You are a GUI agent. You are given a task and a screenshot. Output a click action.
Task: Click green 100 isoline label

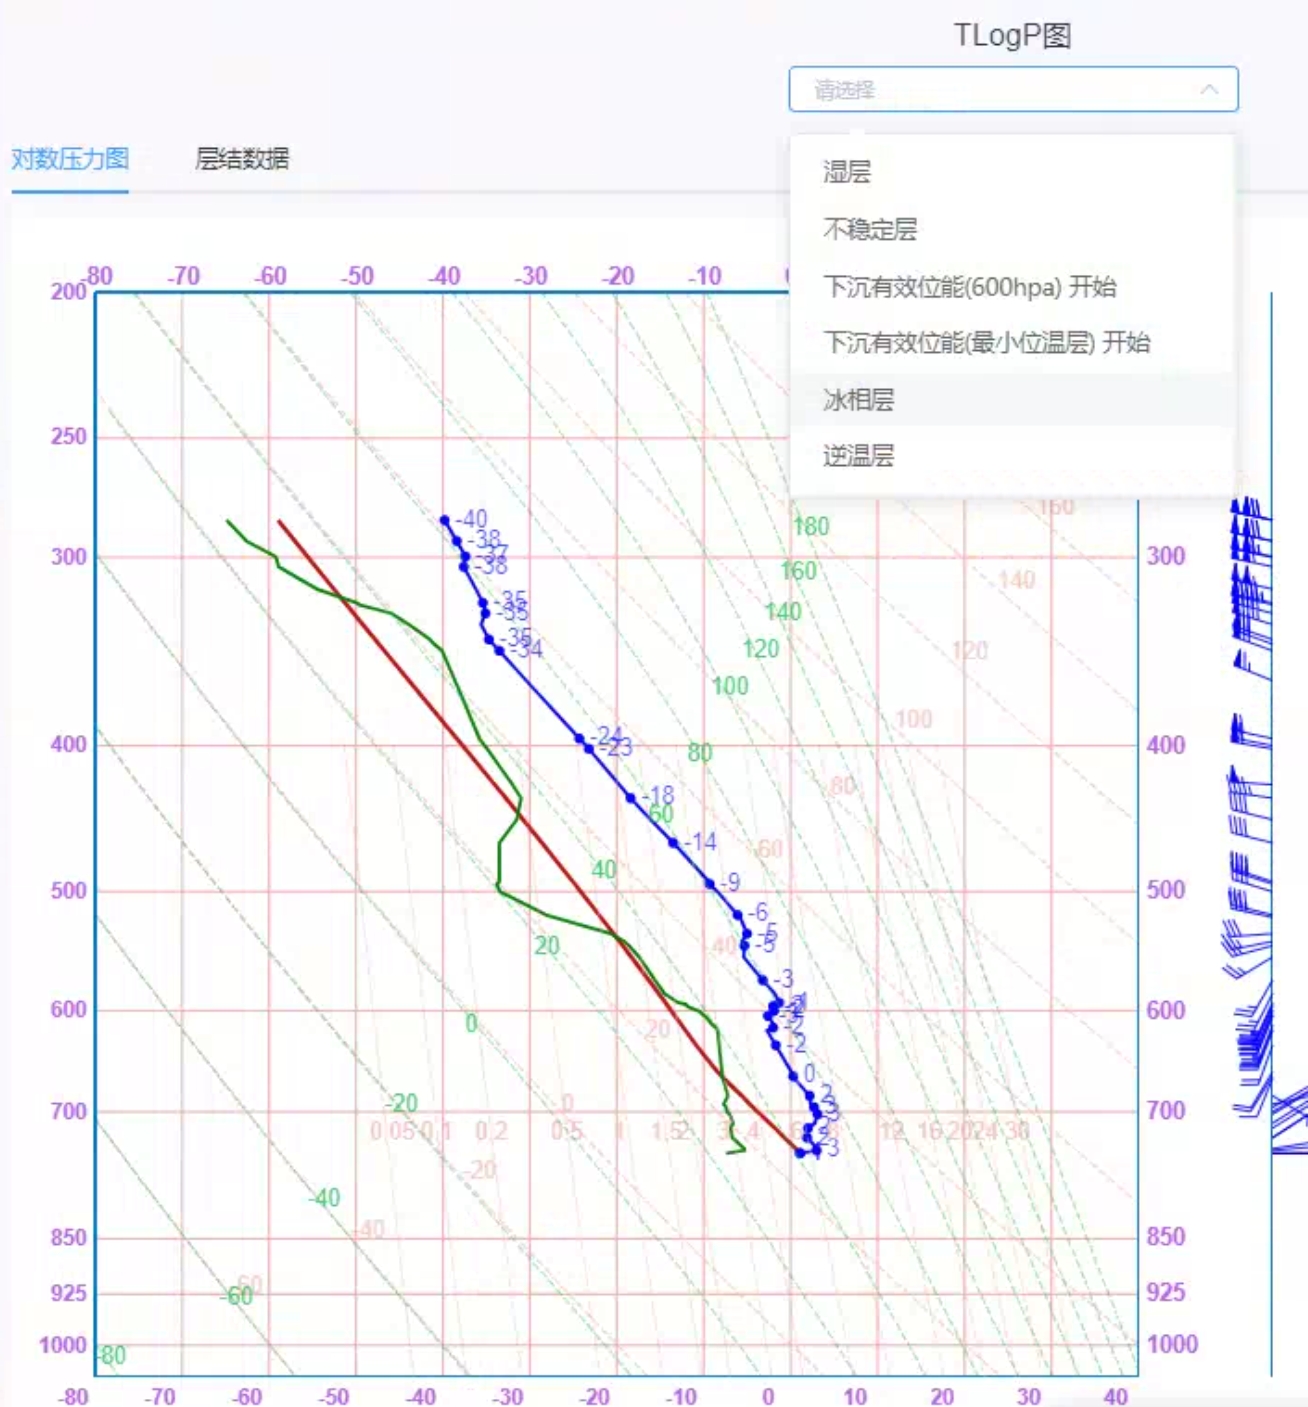coord(730,686)
